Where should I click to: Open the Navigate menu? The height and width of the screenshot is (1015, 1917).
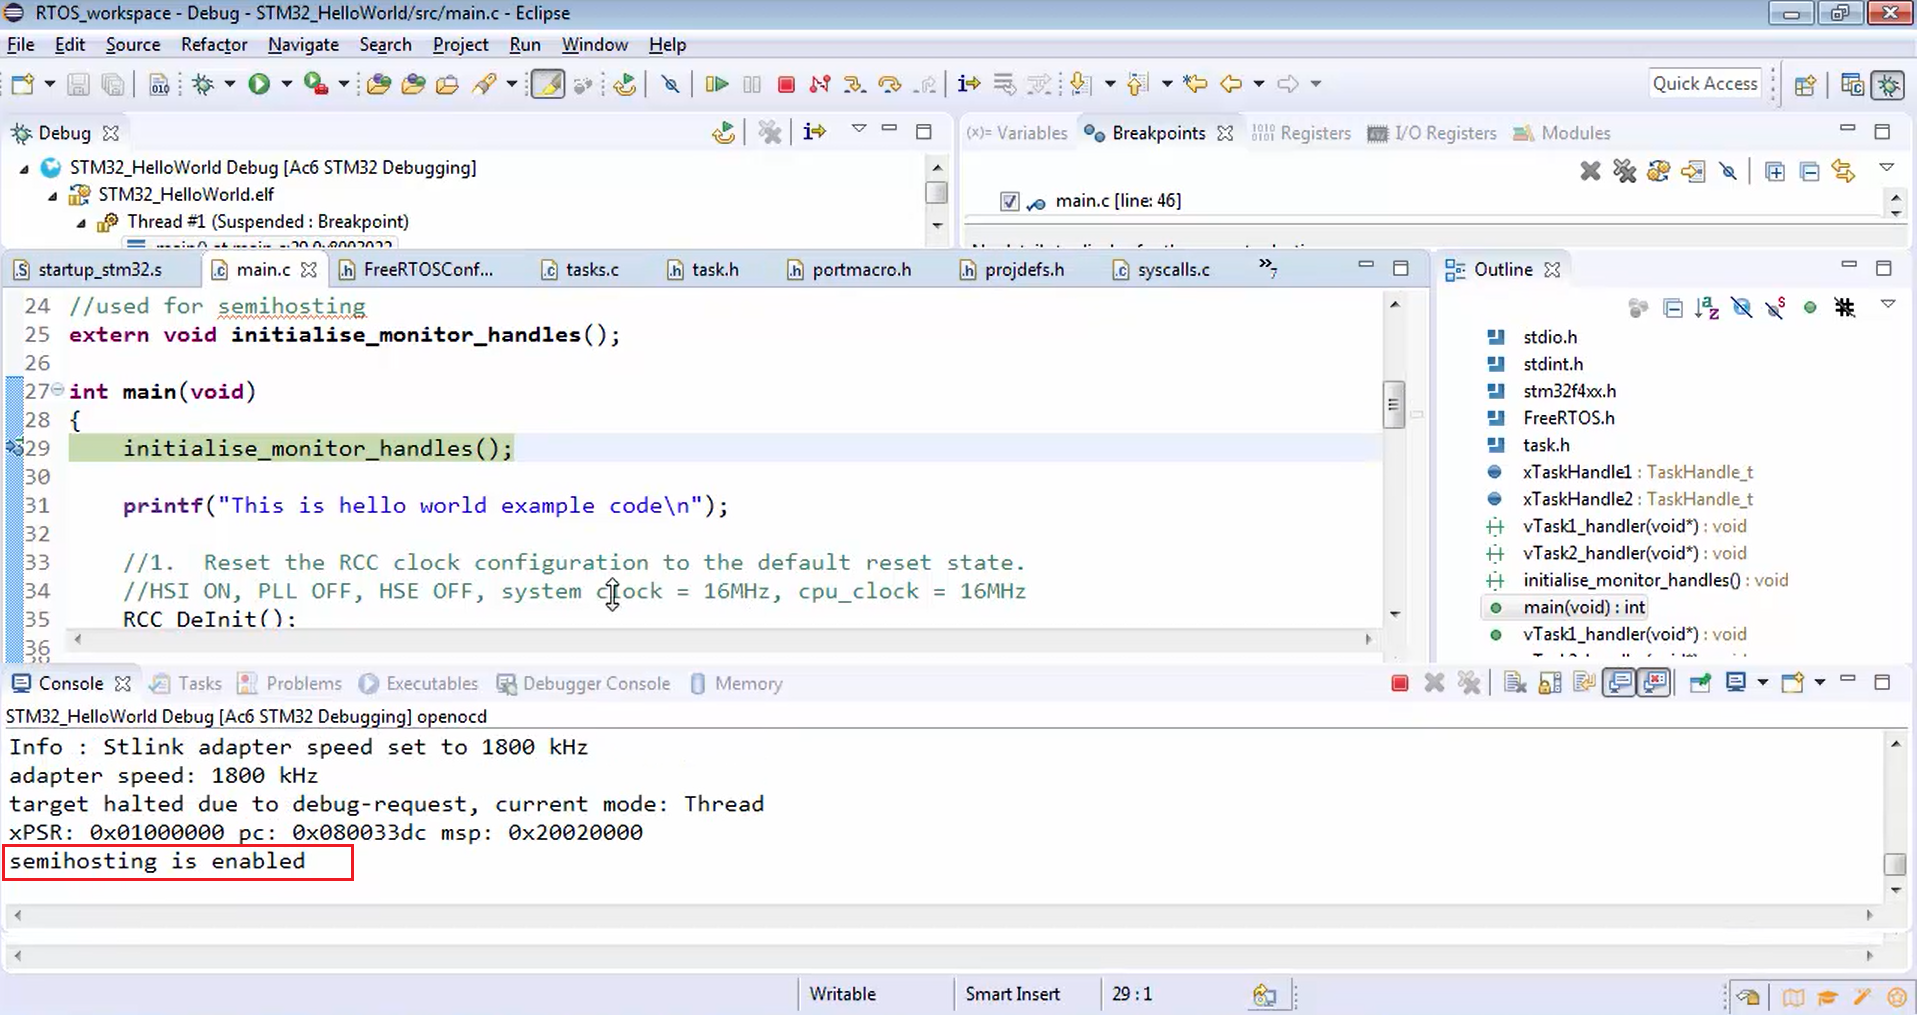303,45
